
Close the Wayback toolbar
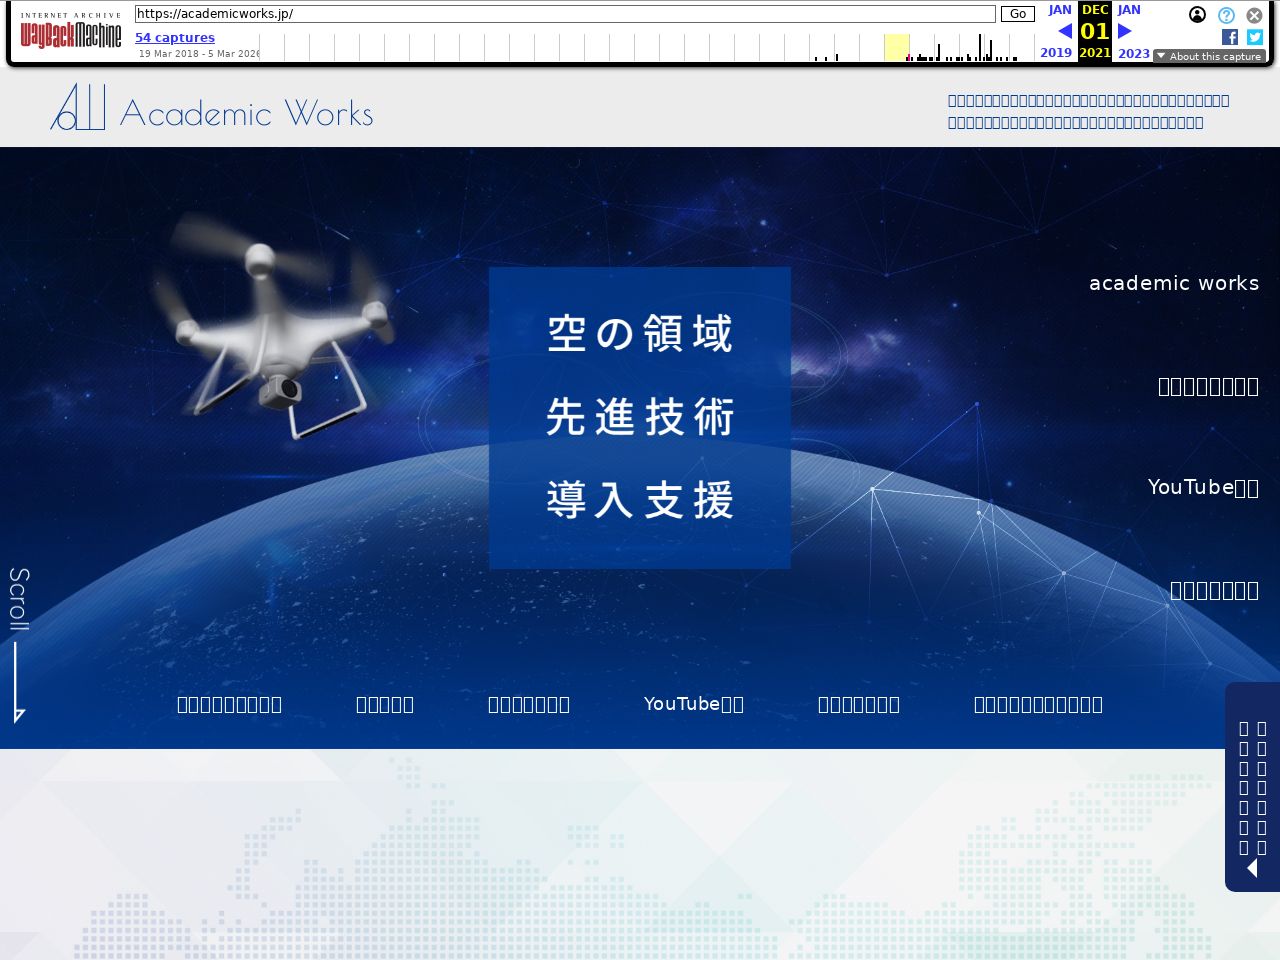coord(1254,15)
